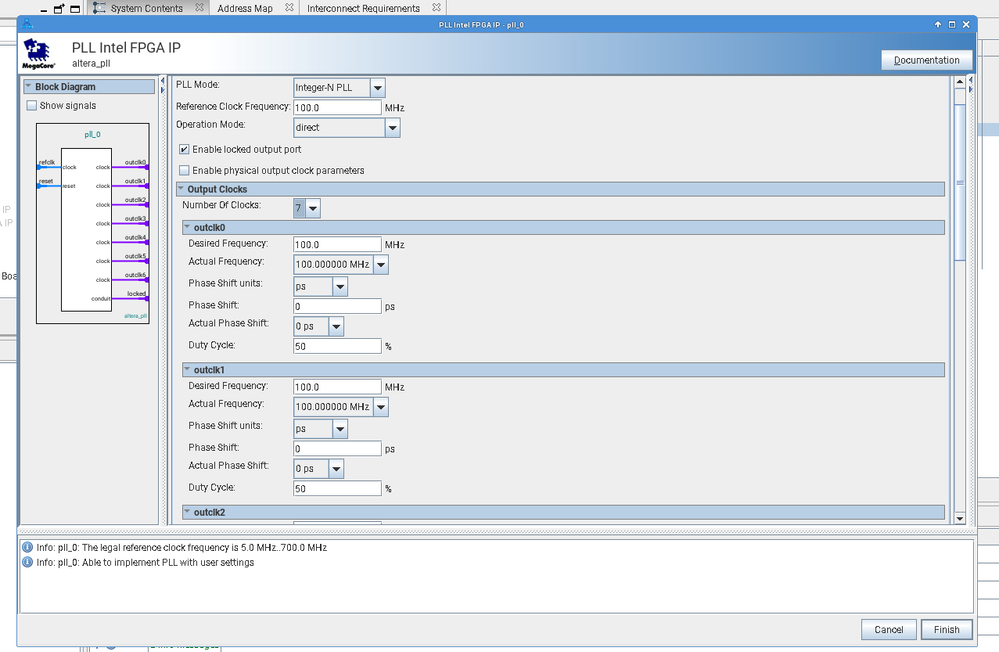Click the info icon on legal reference clock message
Viewport: 999px width, 652px height.
click(x=27, y=547)
